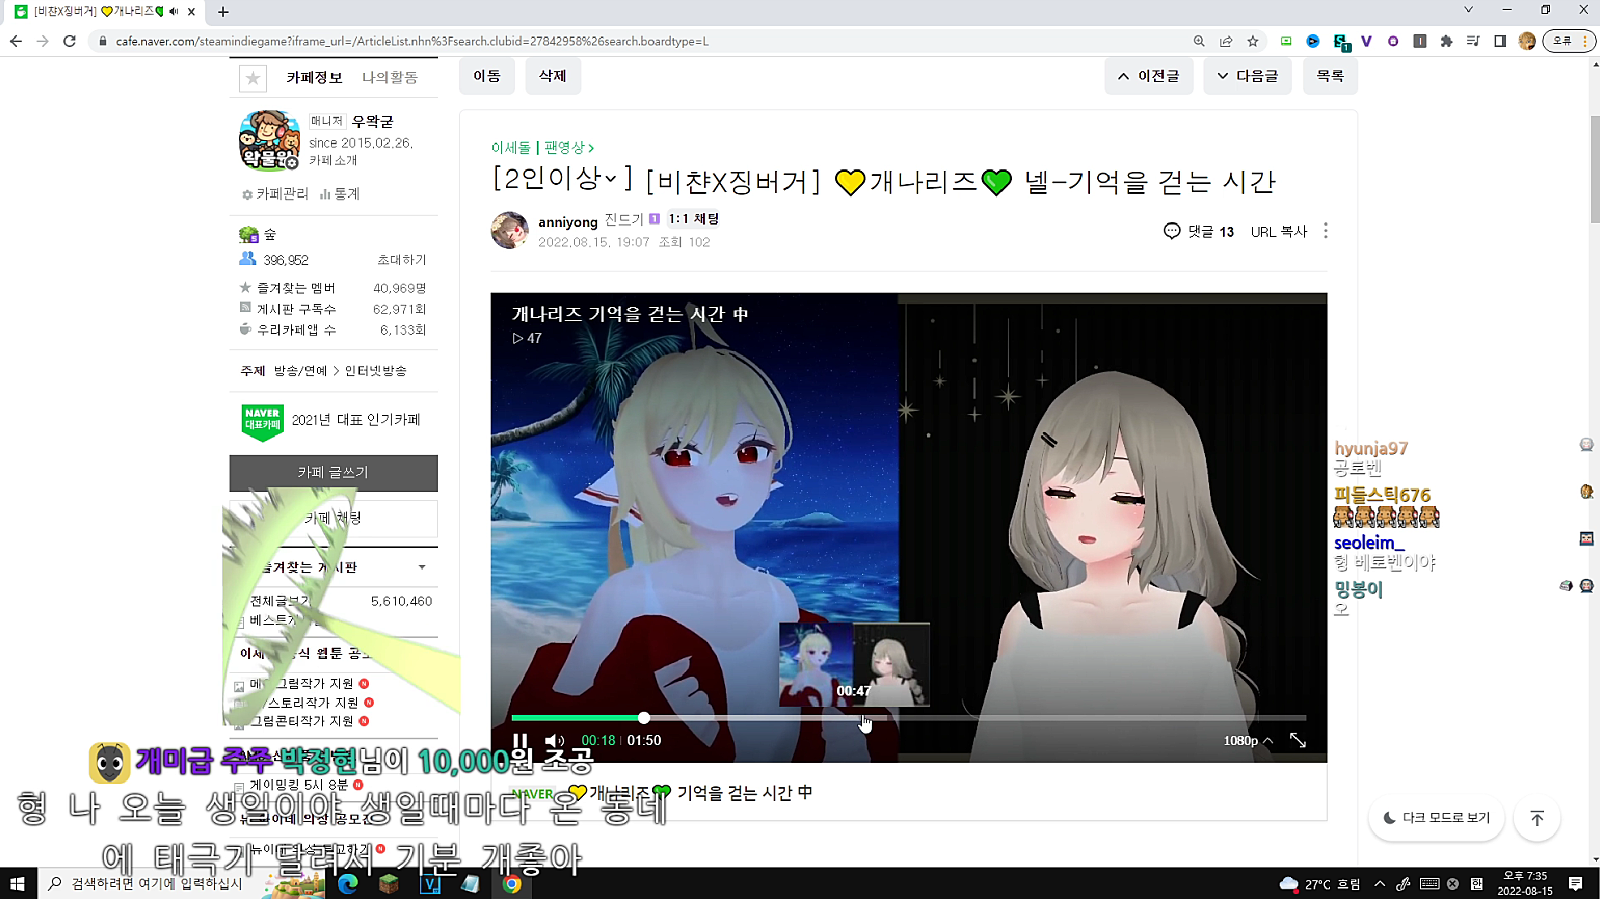Open the 그림콘티작가 지원 board
This screenshot has height=899, width=1600.
(x=301, y=721)
